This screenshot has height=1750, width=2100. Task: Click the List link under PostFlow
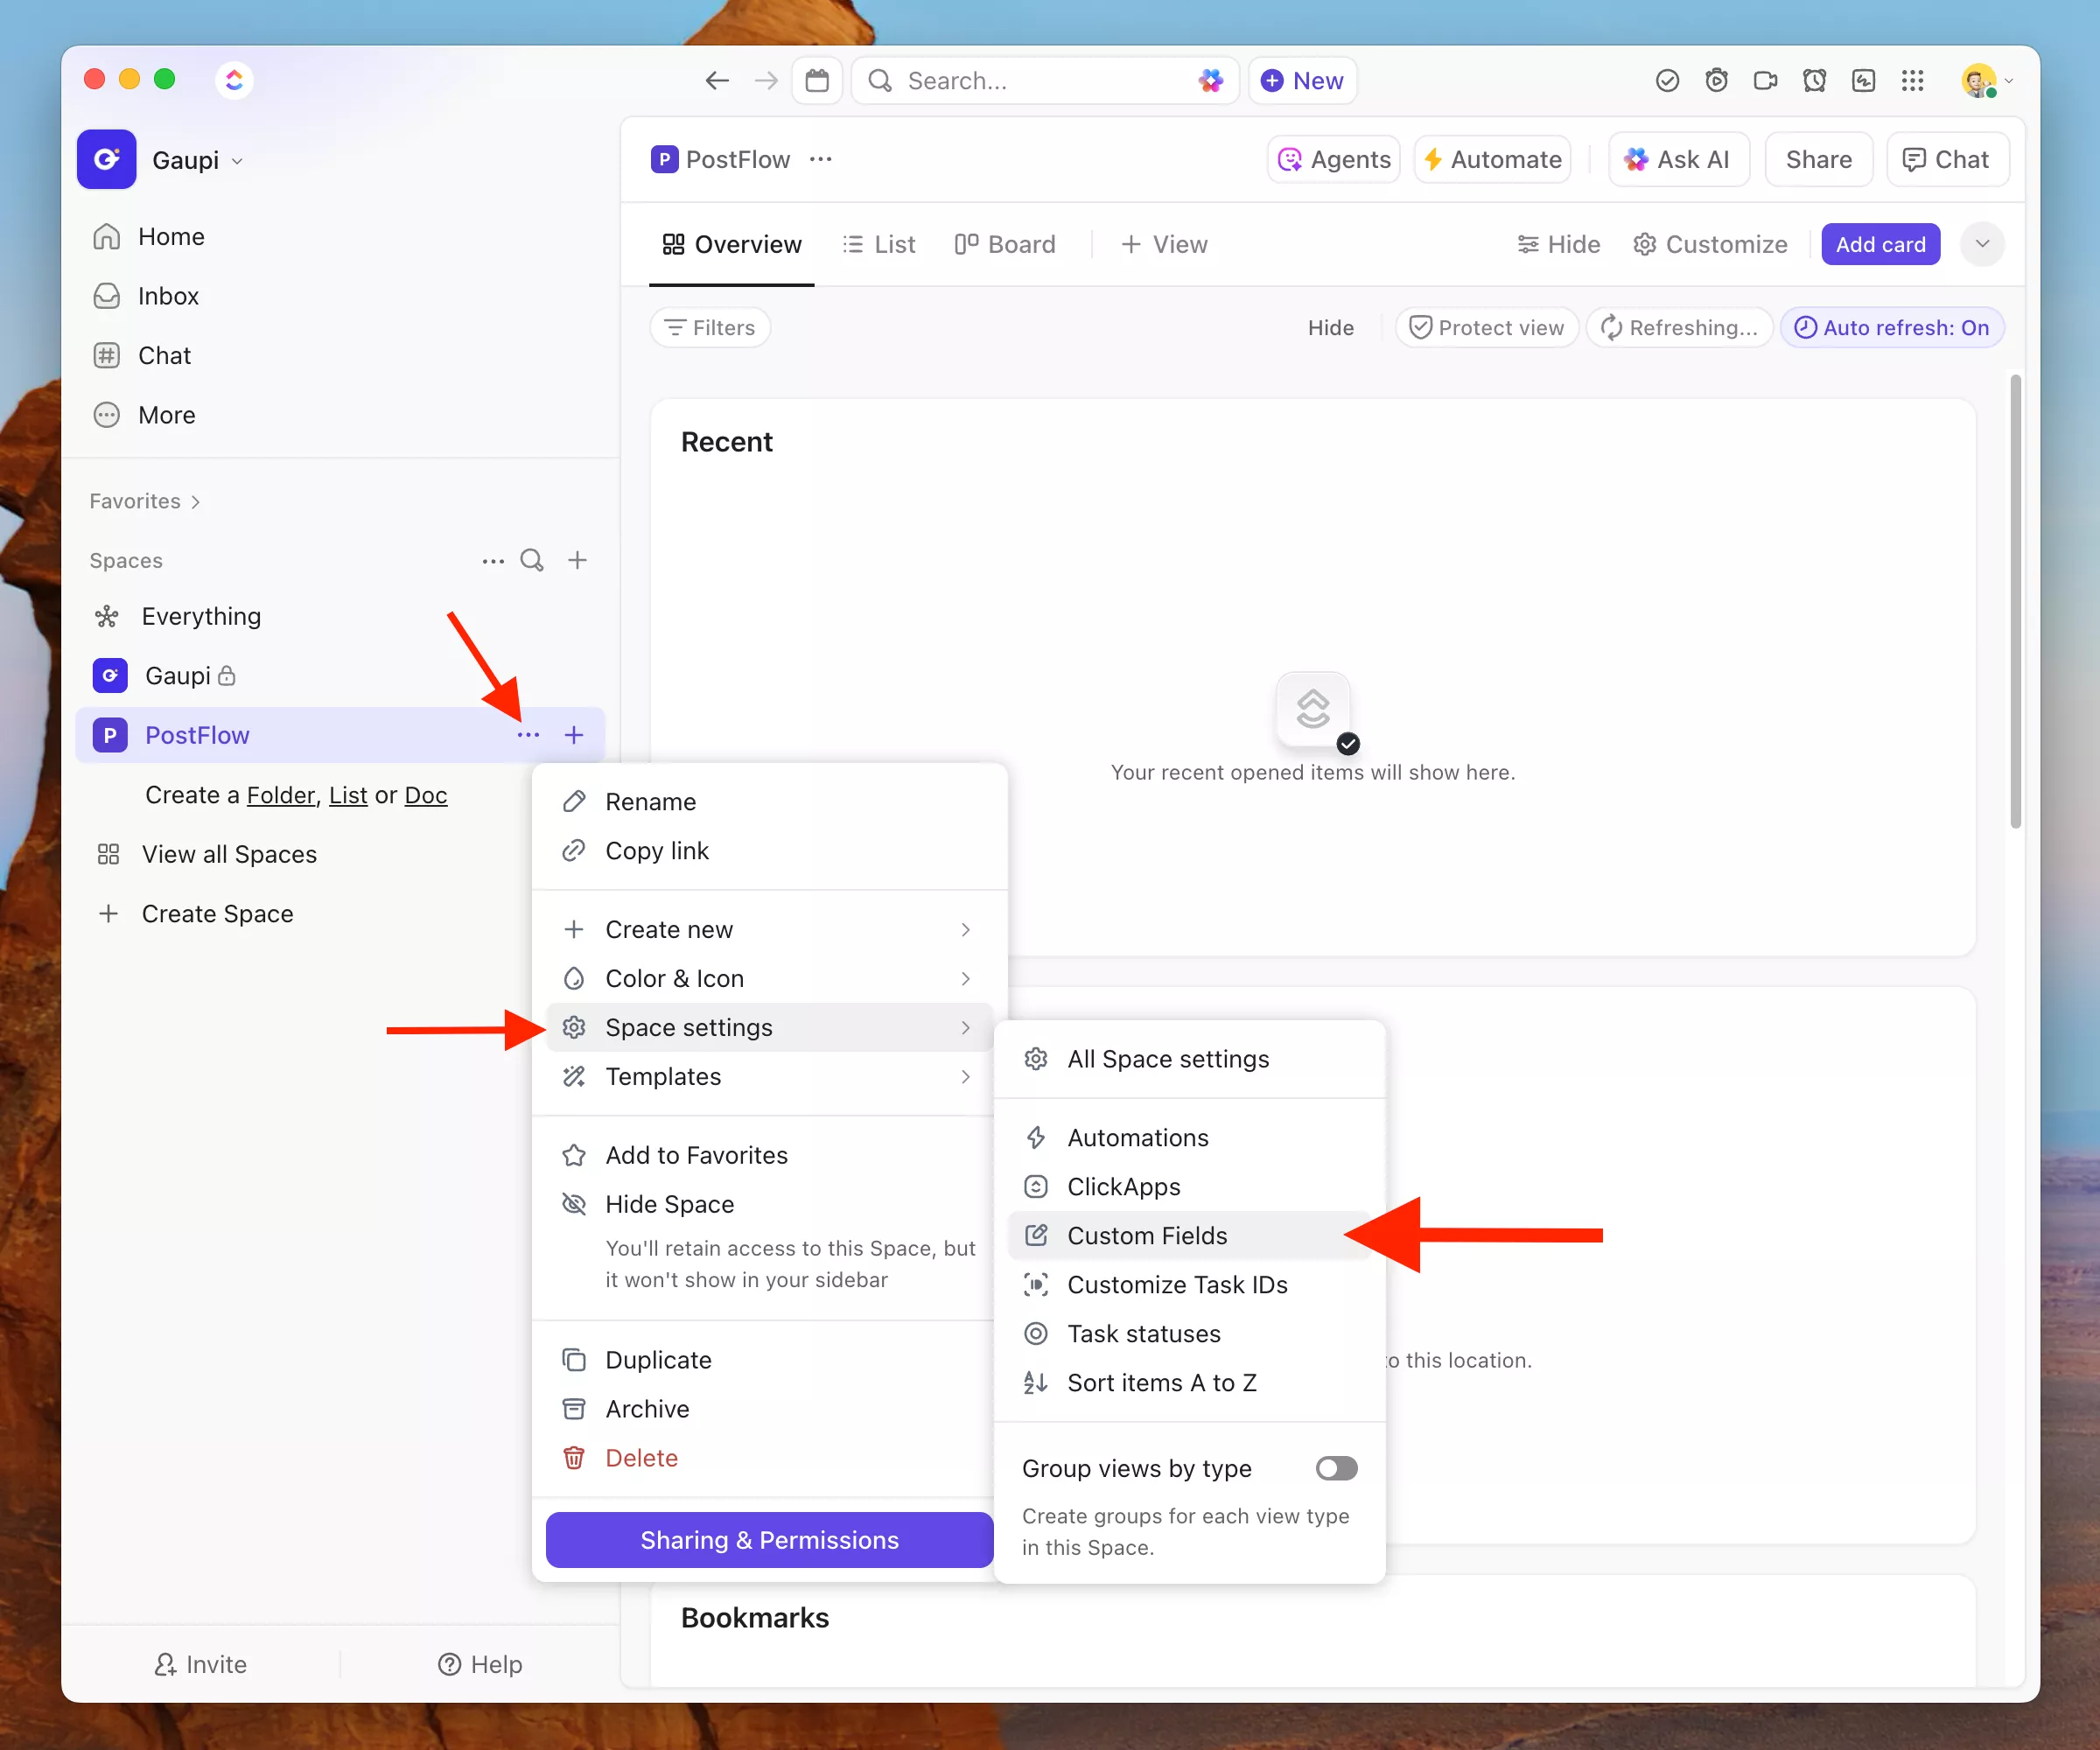click(348, 795)
